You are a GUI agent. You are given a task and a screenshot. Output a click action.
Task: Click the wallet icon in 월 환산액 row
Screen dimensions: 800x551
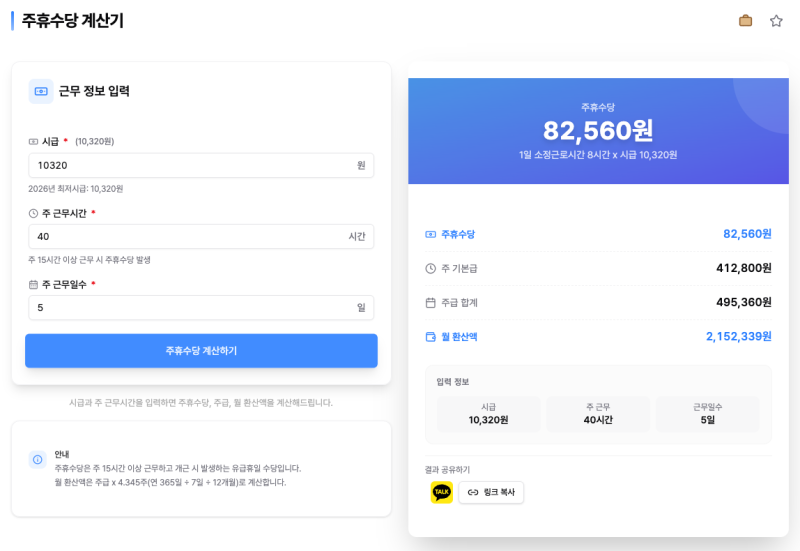pos(431,337)
